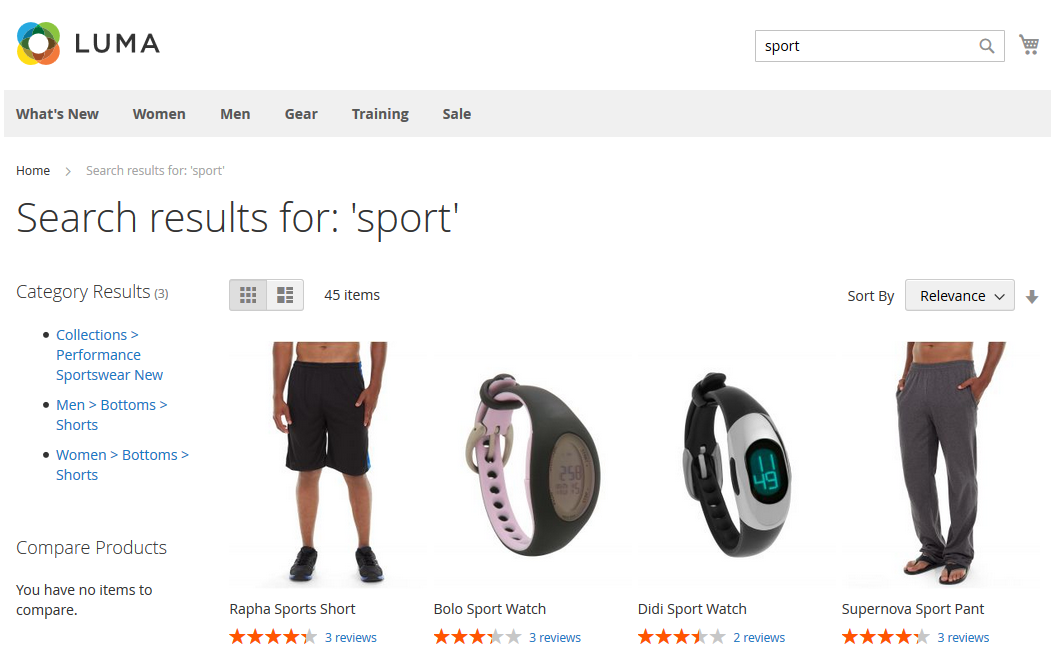Screen dimensions: 1056x654
Task: Click the star rating of Rapha Sports Short
Action: point(273,636)
